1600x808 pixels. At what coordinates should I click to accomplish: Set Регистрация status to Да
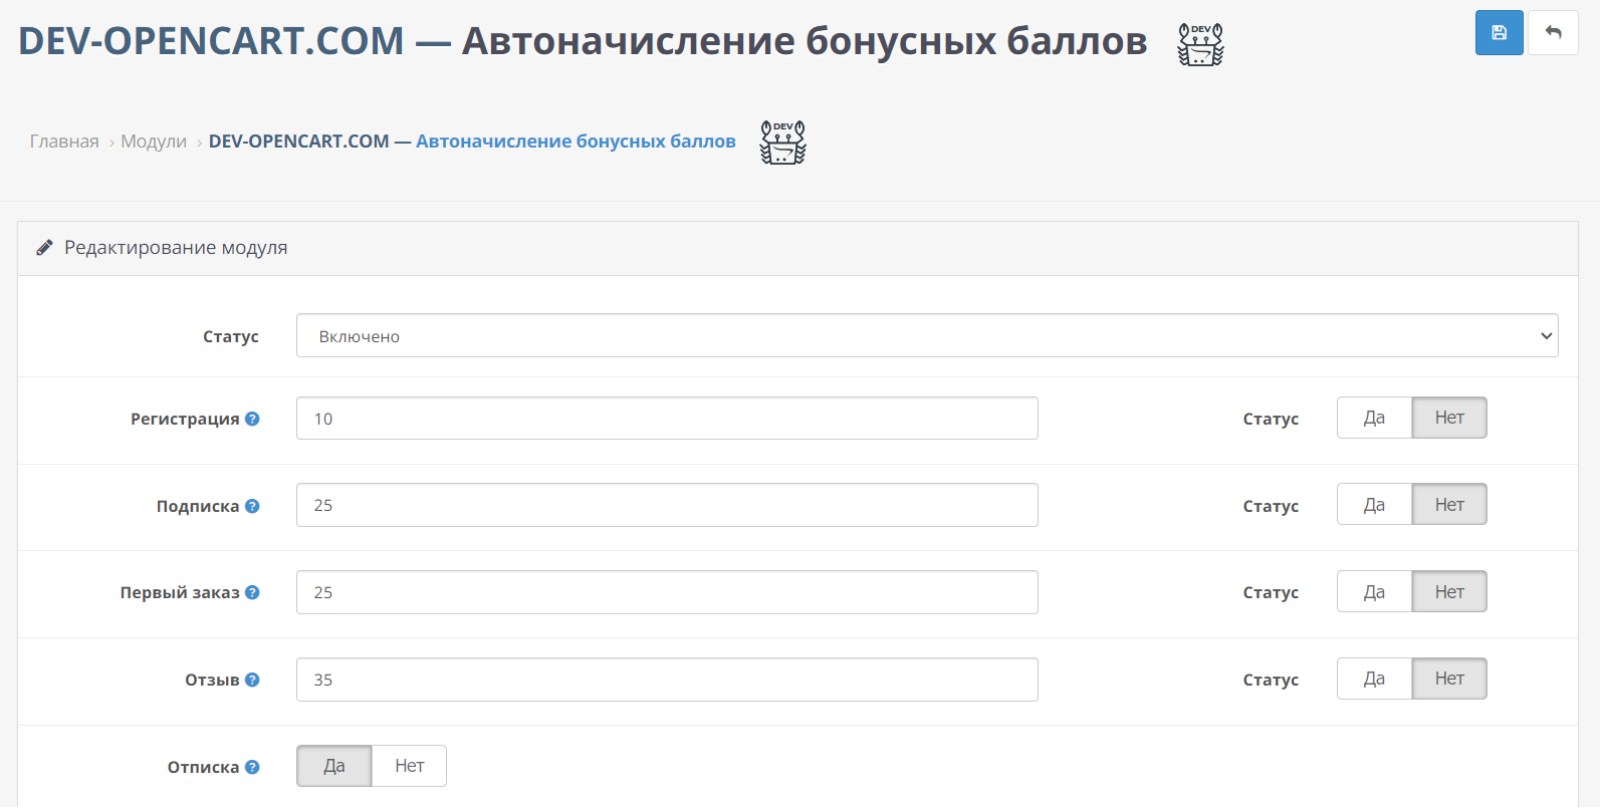1374,418
